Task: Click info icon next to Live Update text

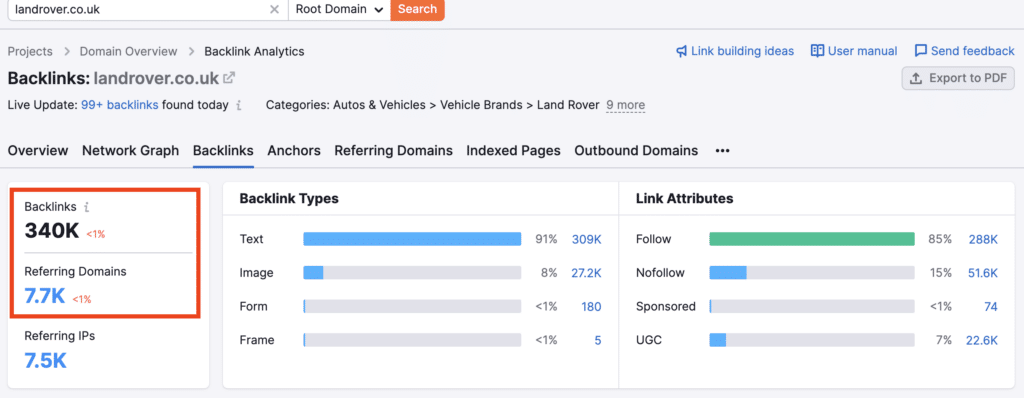Action: point(239,105)
